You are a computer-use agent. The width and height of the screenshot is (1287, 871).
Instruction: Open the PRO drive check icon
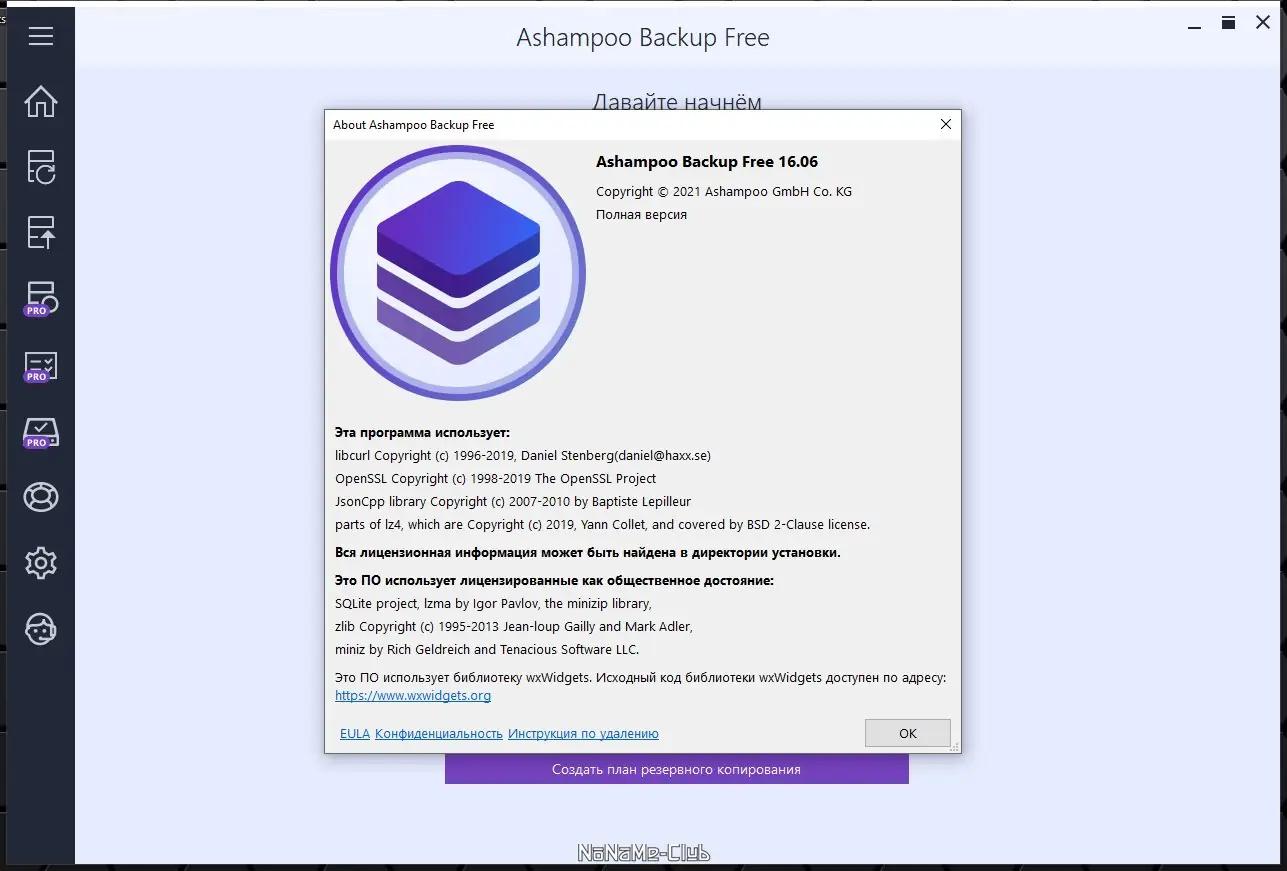coord(41,432)
